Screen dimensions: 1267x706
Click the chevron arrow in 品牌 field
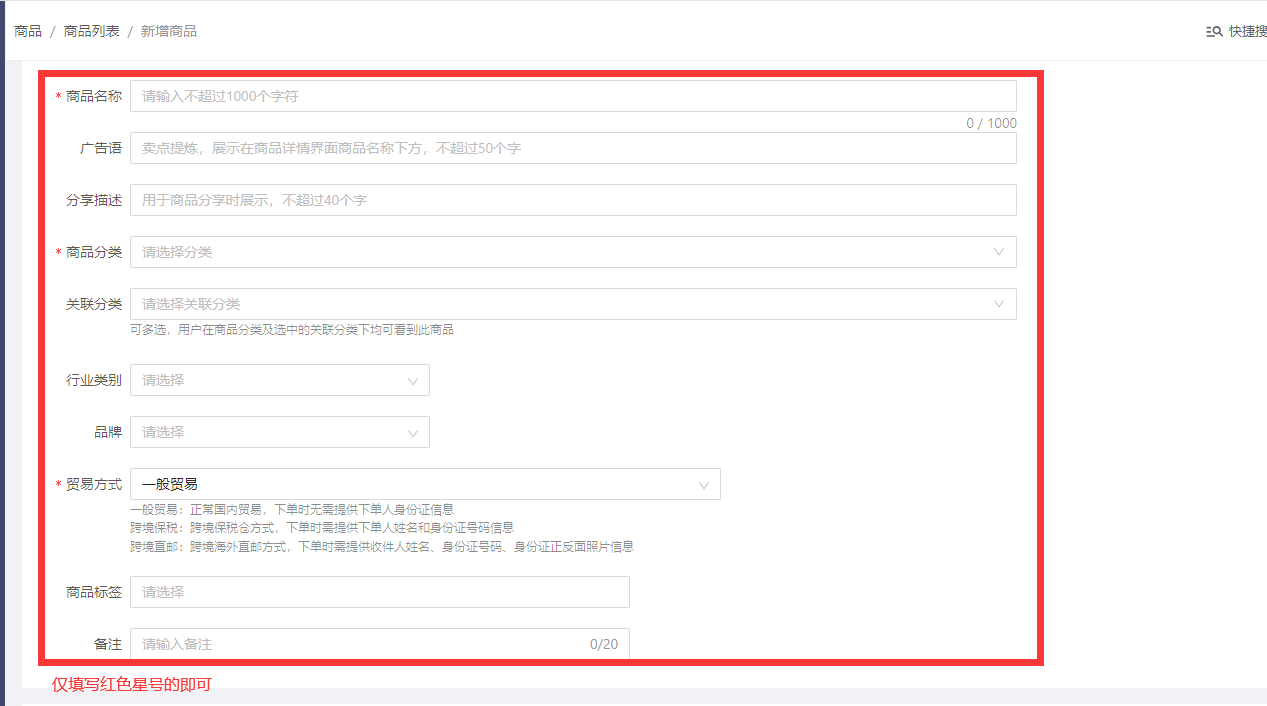click(413, 433)
